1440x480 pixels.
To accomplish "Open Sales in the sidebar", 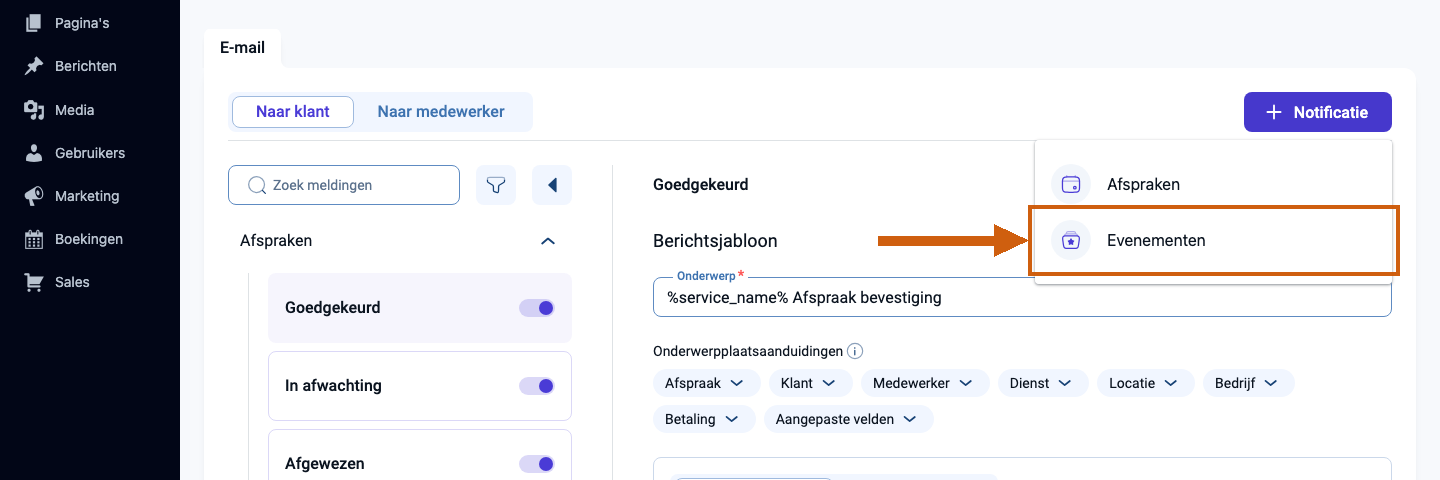I will (72, 282).
